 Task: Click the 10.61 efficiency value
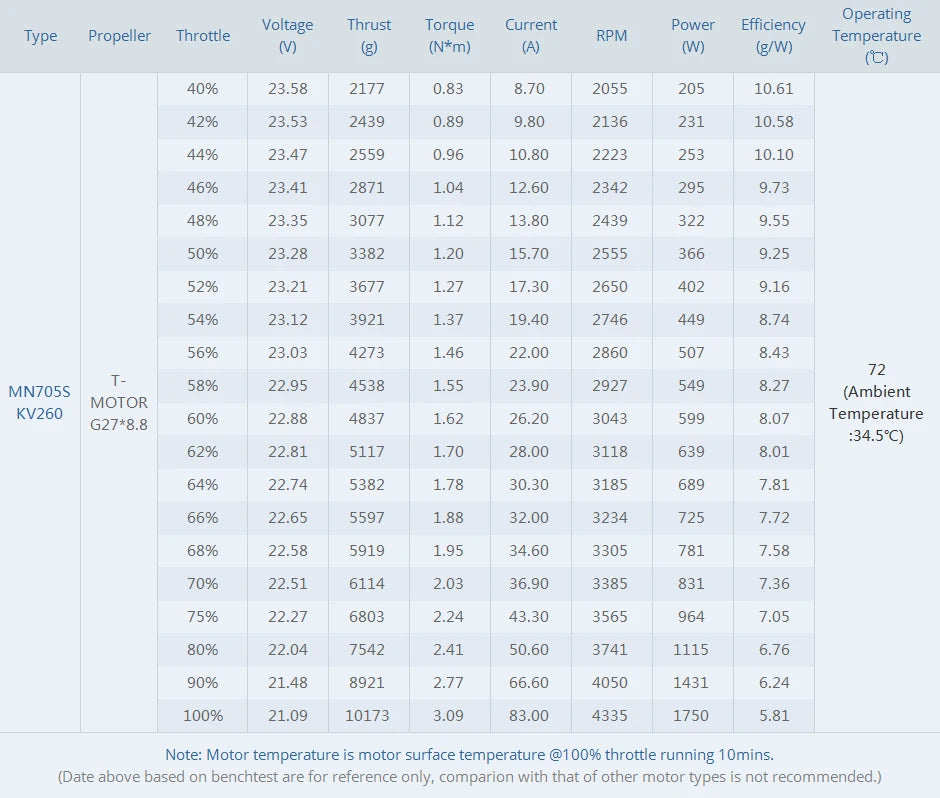(x=774, y=88)
